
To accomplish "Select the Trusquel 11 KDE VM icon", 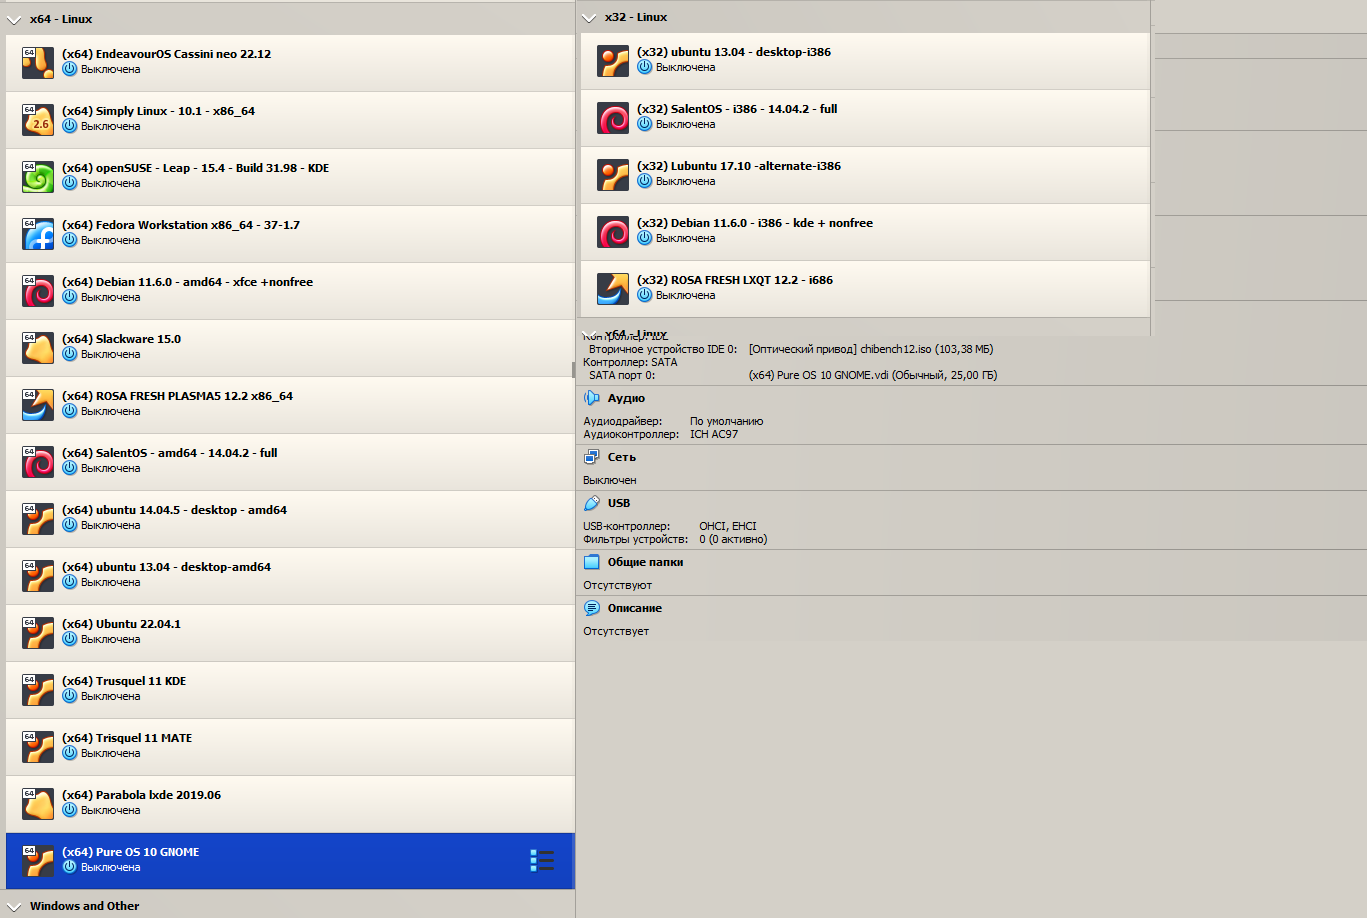I will tap(38, 690).
